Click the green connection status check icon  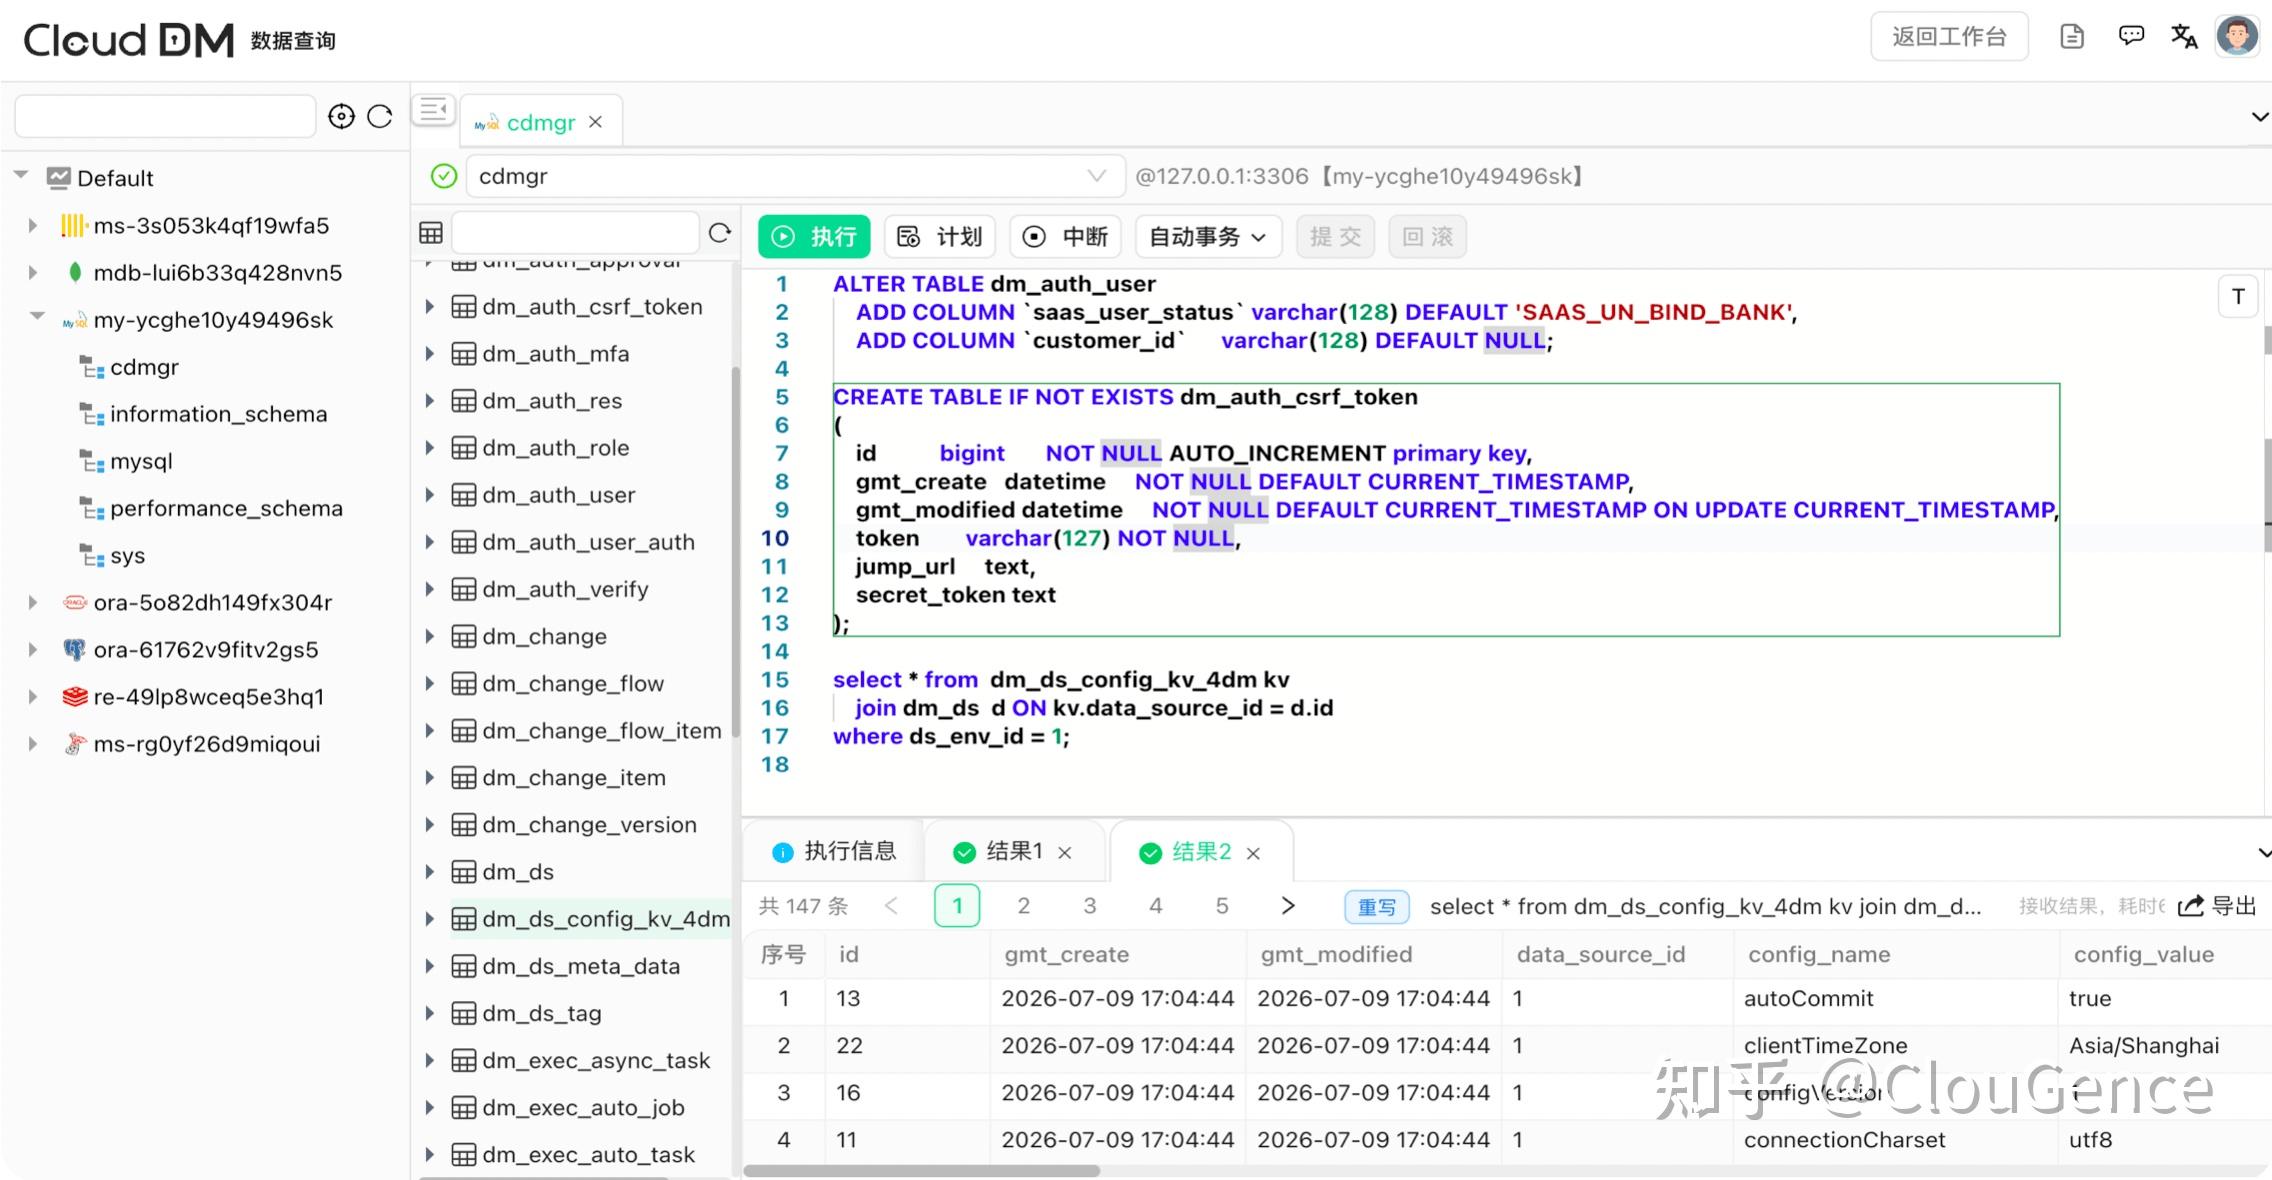pos(444,176)
